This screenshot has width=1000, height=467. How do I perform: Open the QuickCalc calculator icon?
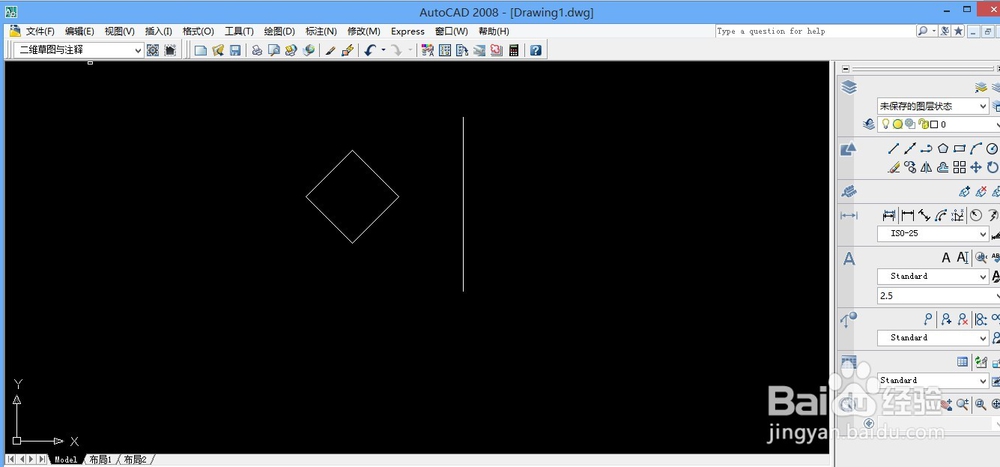[514, 50]
